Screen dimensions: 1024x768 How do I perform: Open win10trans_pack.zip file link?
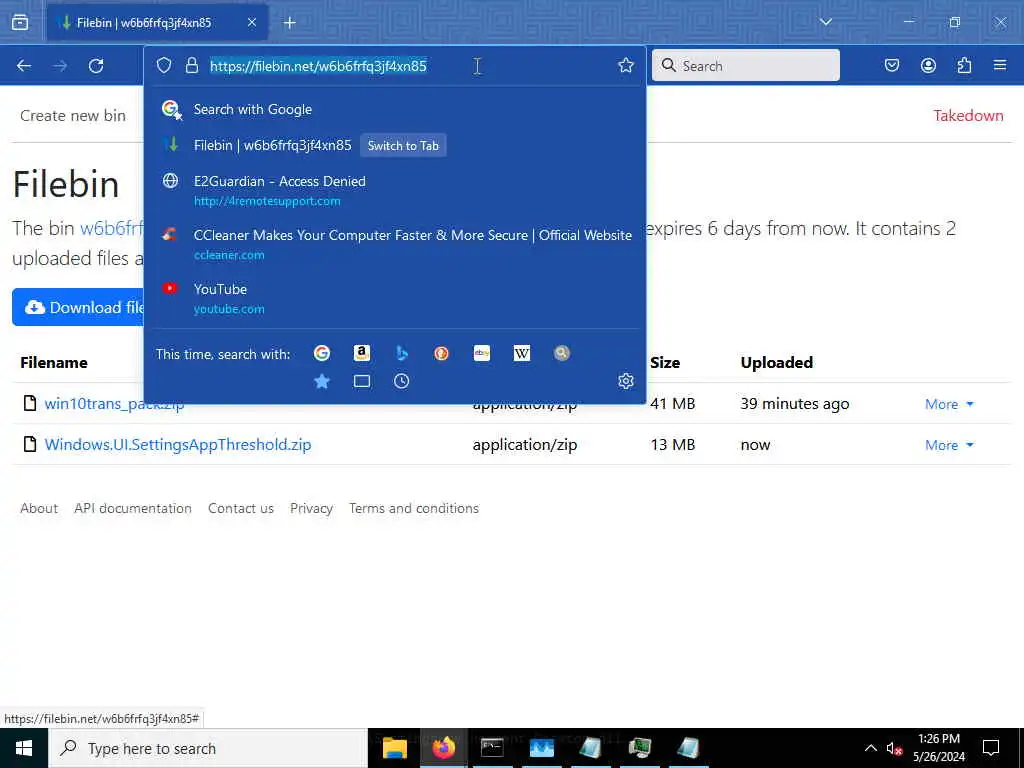pos(114,404)
